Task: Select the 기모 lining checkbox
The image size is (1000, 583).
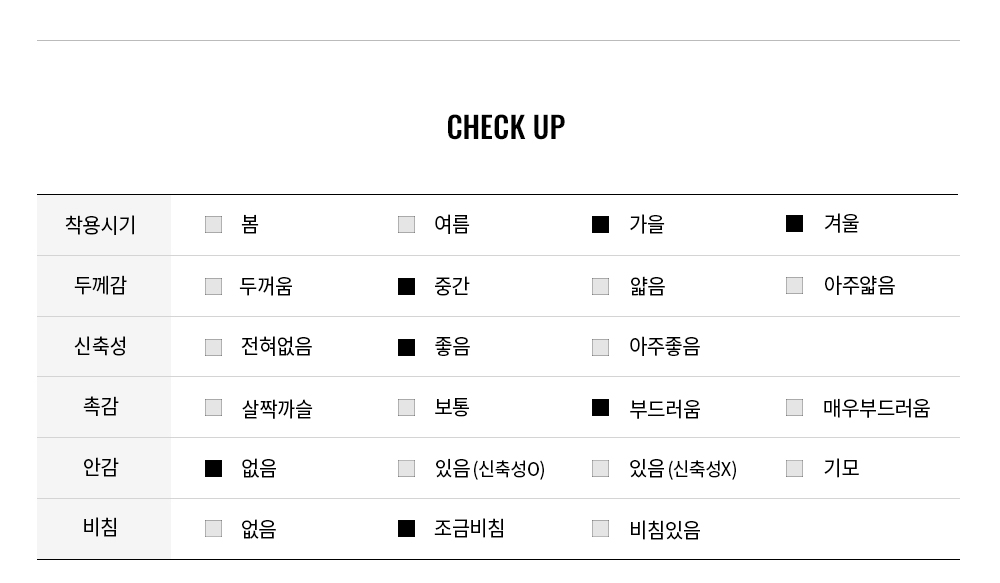Action: click(x=794, y=469)
